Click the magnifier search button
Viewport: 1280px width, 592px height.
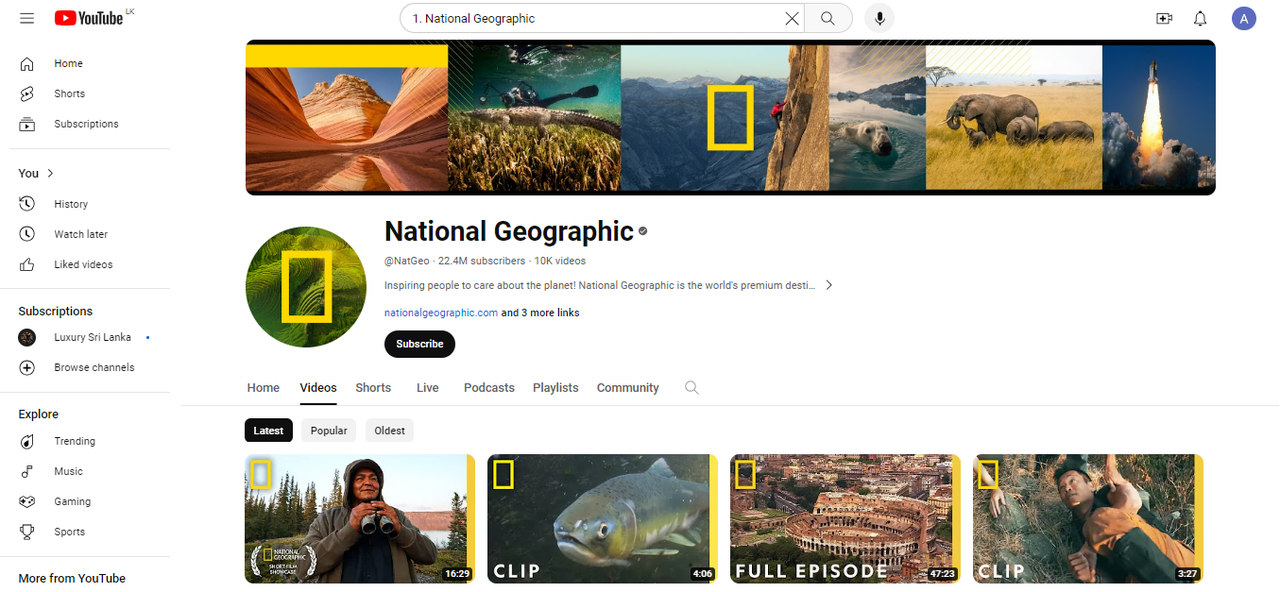[828, 18]
